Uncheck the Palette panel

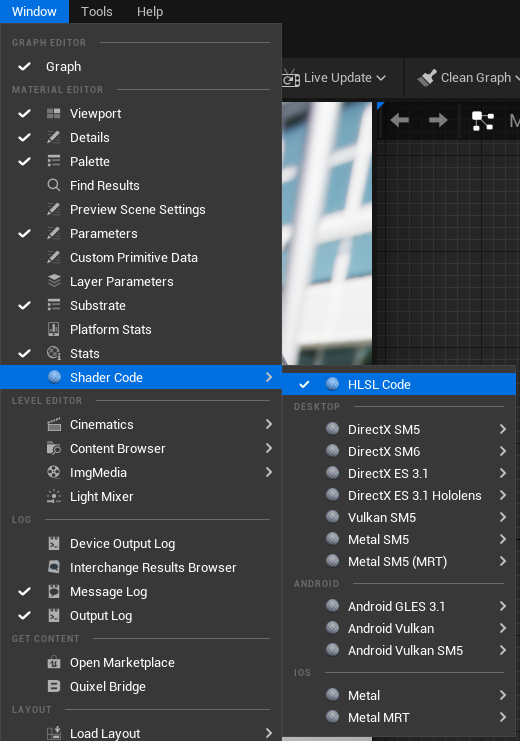click(25, 161)
